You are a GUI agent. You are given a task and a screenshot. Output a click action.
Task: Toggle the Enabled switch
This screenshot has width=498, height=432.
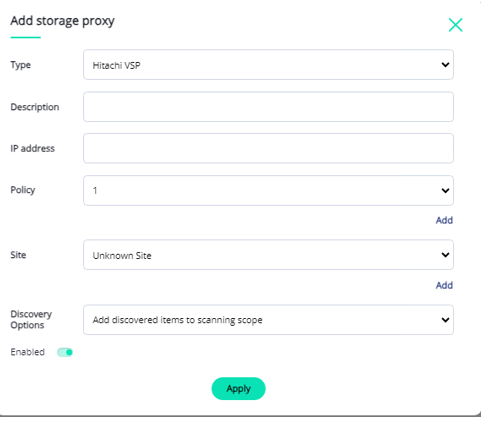click(x=65, y=352)
